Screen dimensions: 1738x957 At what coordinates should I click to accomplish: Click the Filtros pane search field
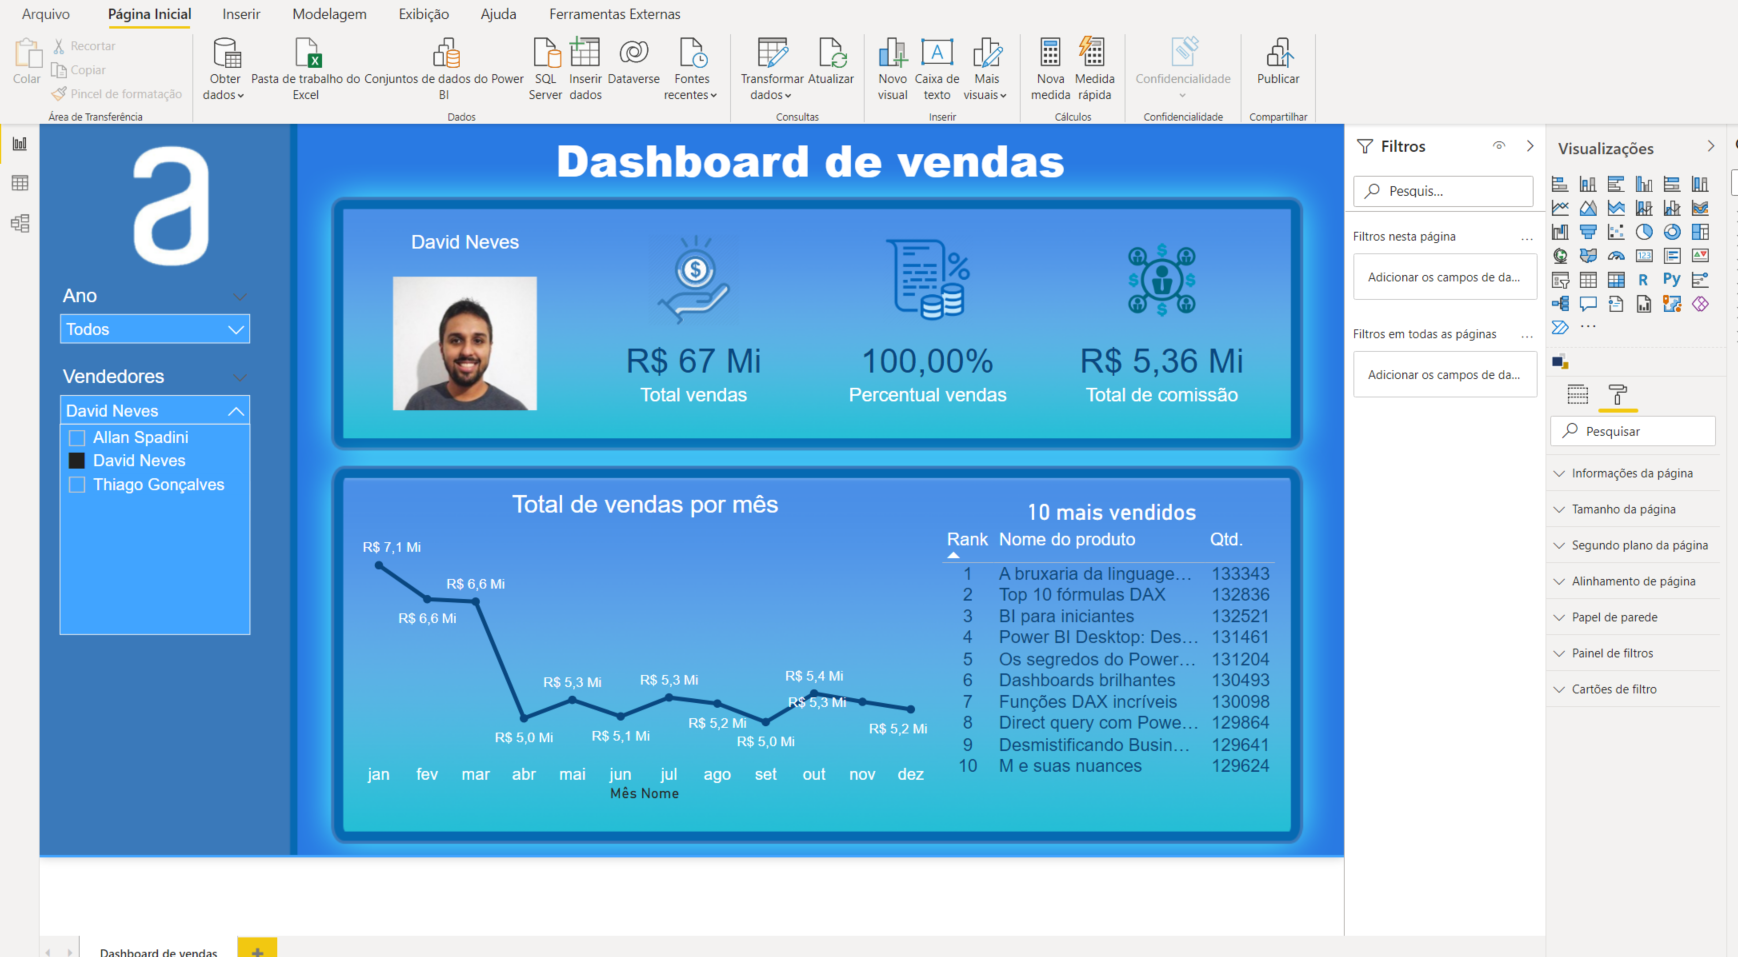coord(1443,191)
